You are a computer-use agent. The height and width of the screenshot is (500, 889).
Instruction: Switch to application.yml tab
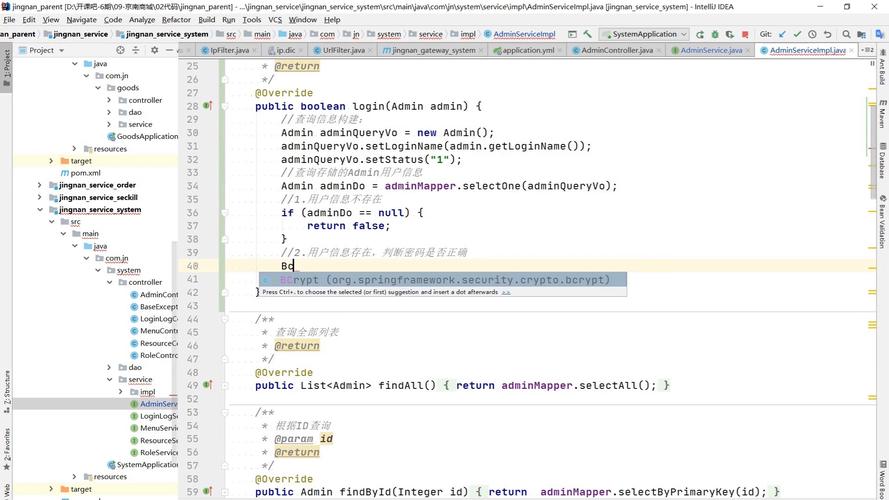(x=528, y=50)
